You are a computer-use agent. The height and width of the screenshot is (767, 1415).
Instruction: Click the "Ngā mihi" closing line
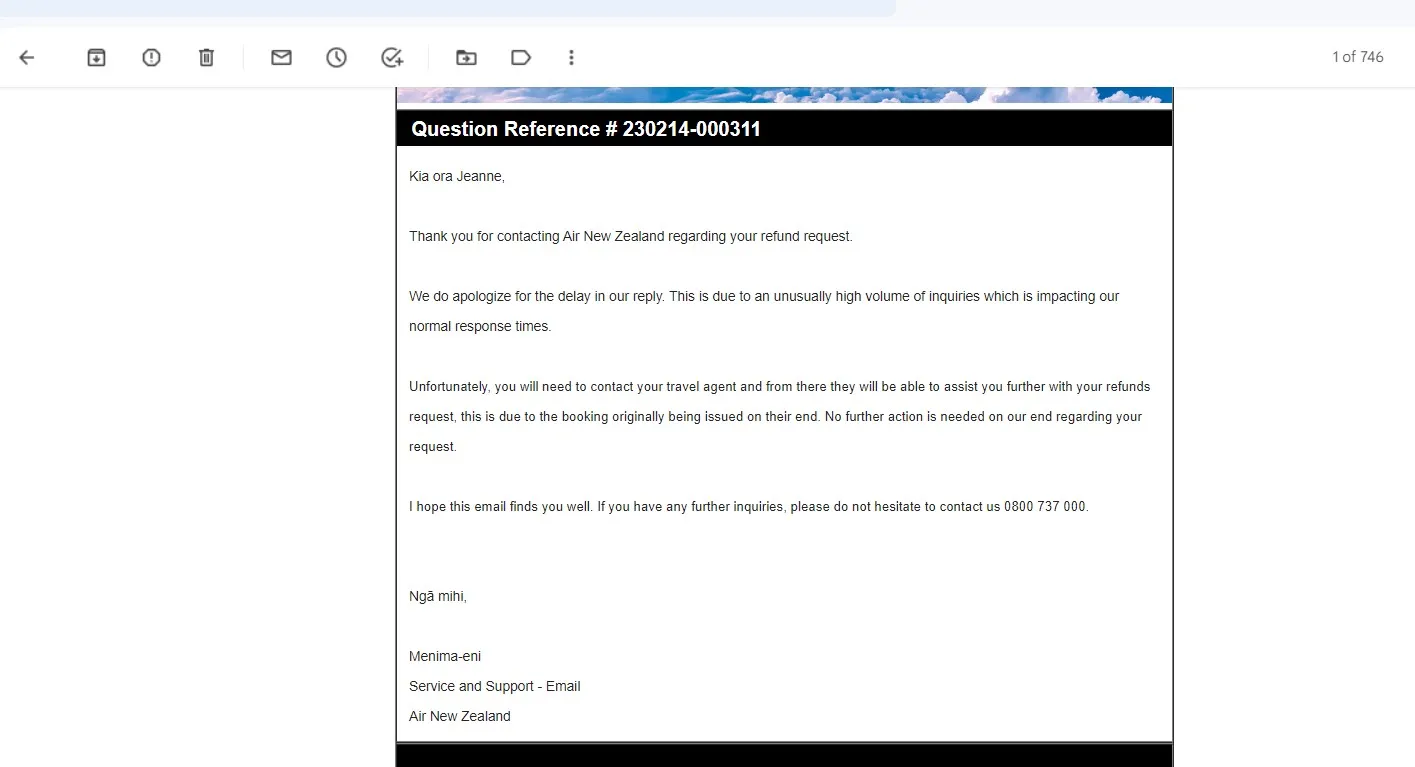[x=438, y=597]
